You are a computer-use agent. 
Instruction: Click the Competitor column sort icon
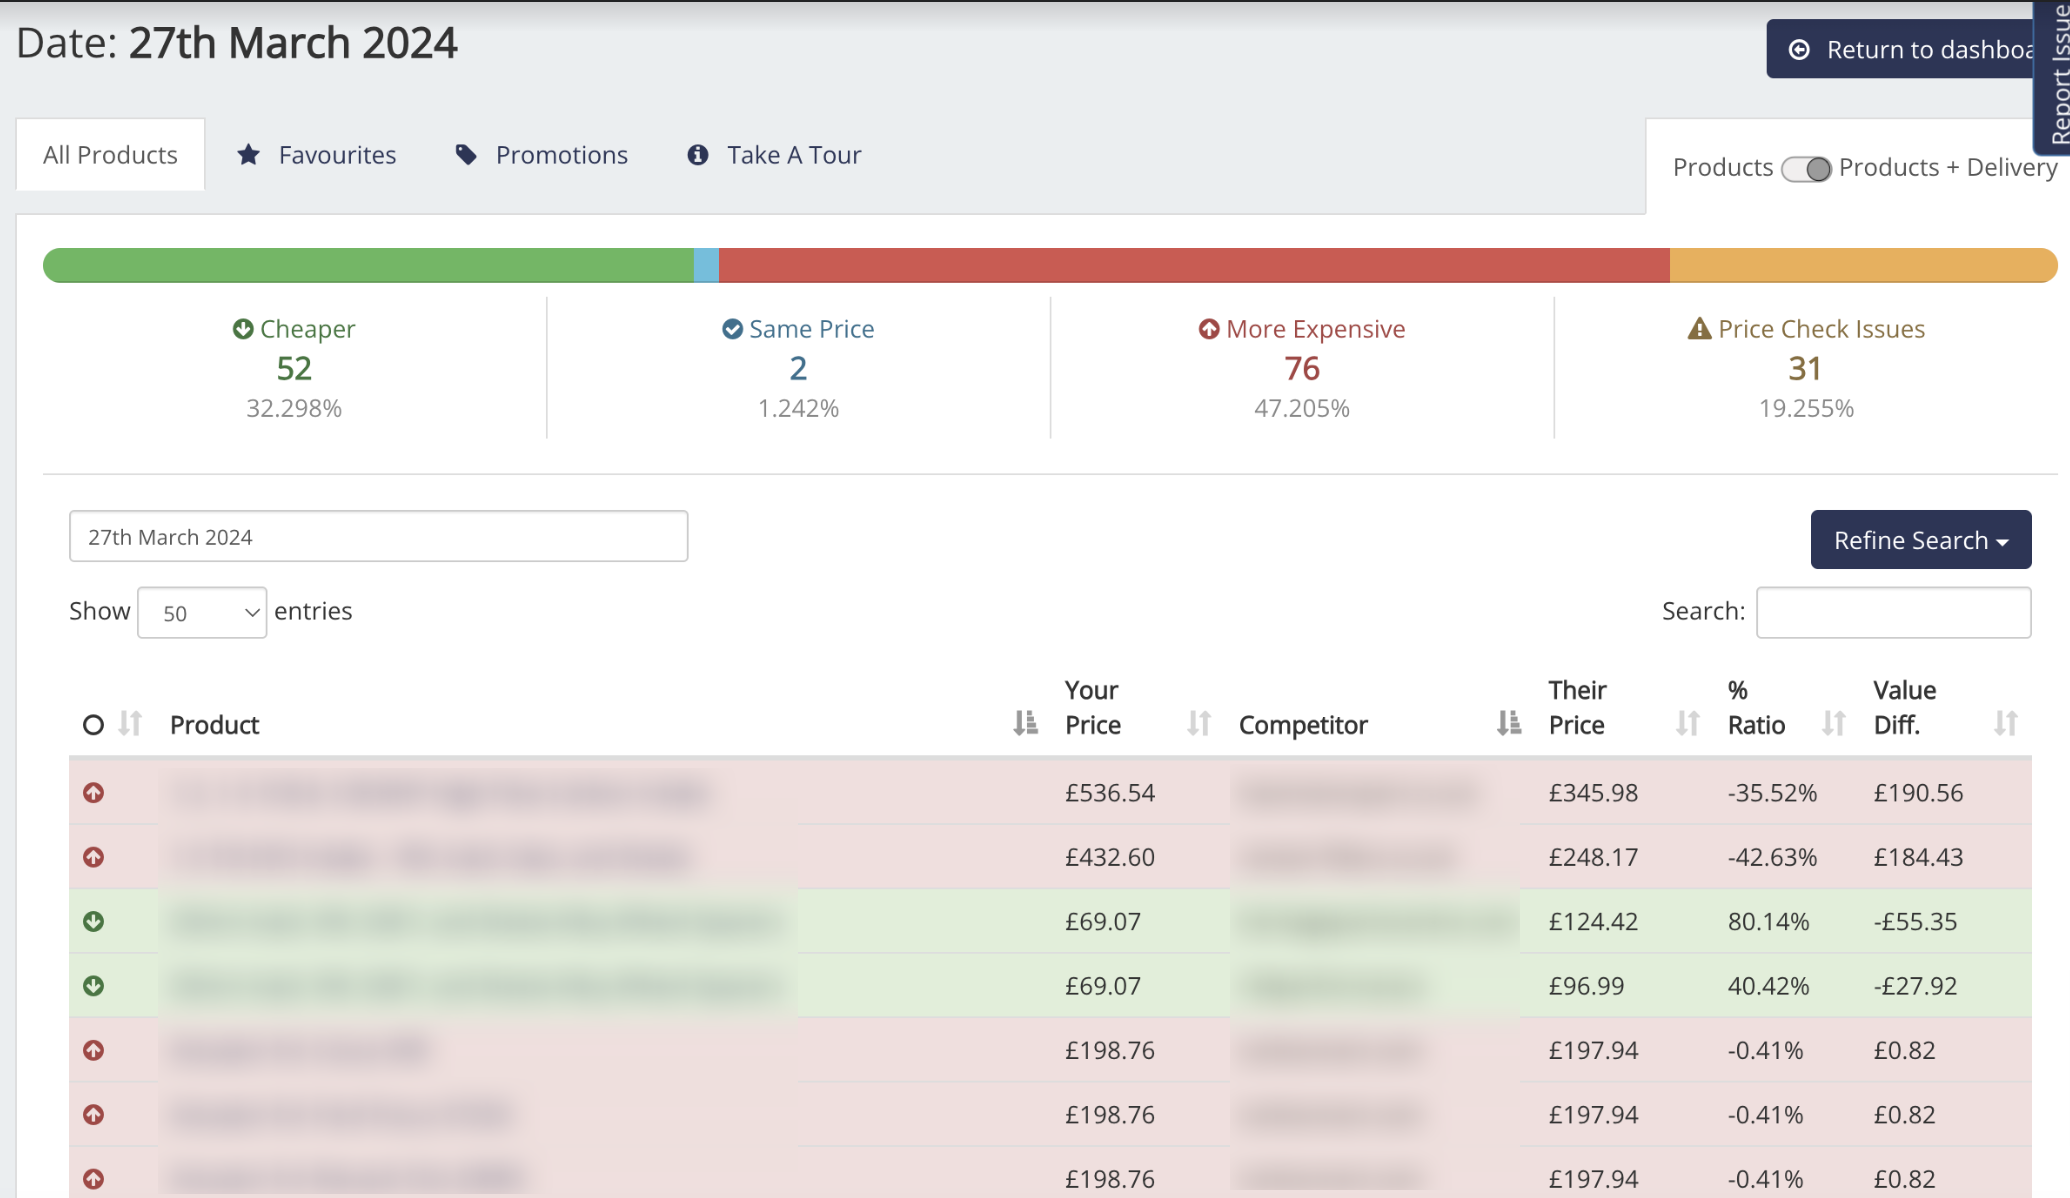(1509, 723)
